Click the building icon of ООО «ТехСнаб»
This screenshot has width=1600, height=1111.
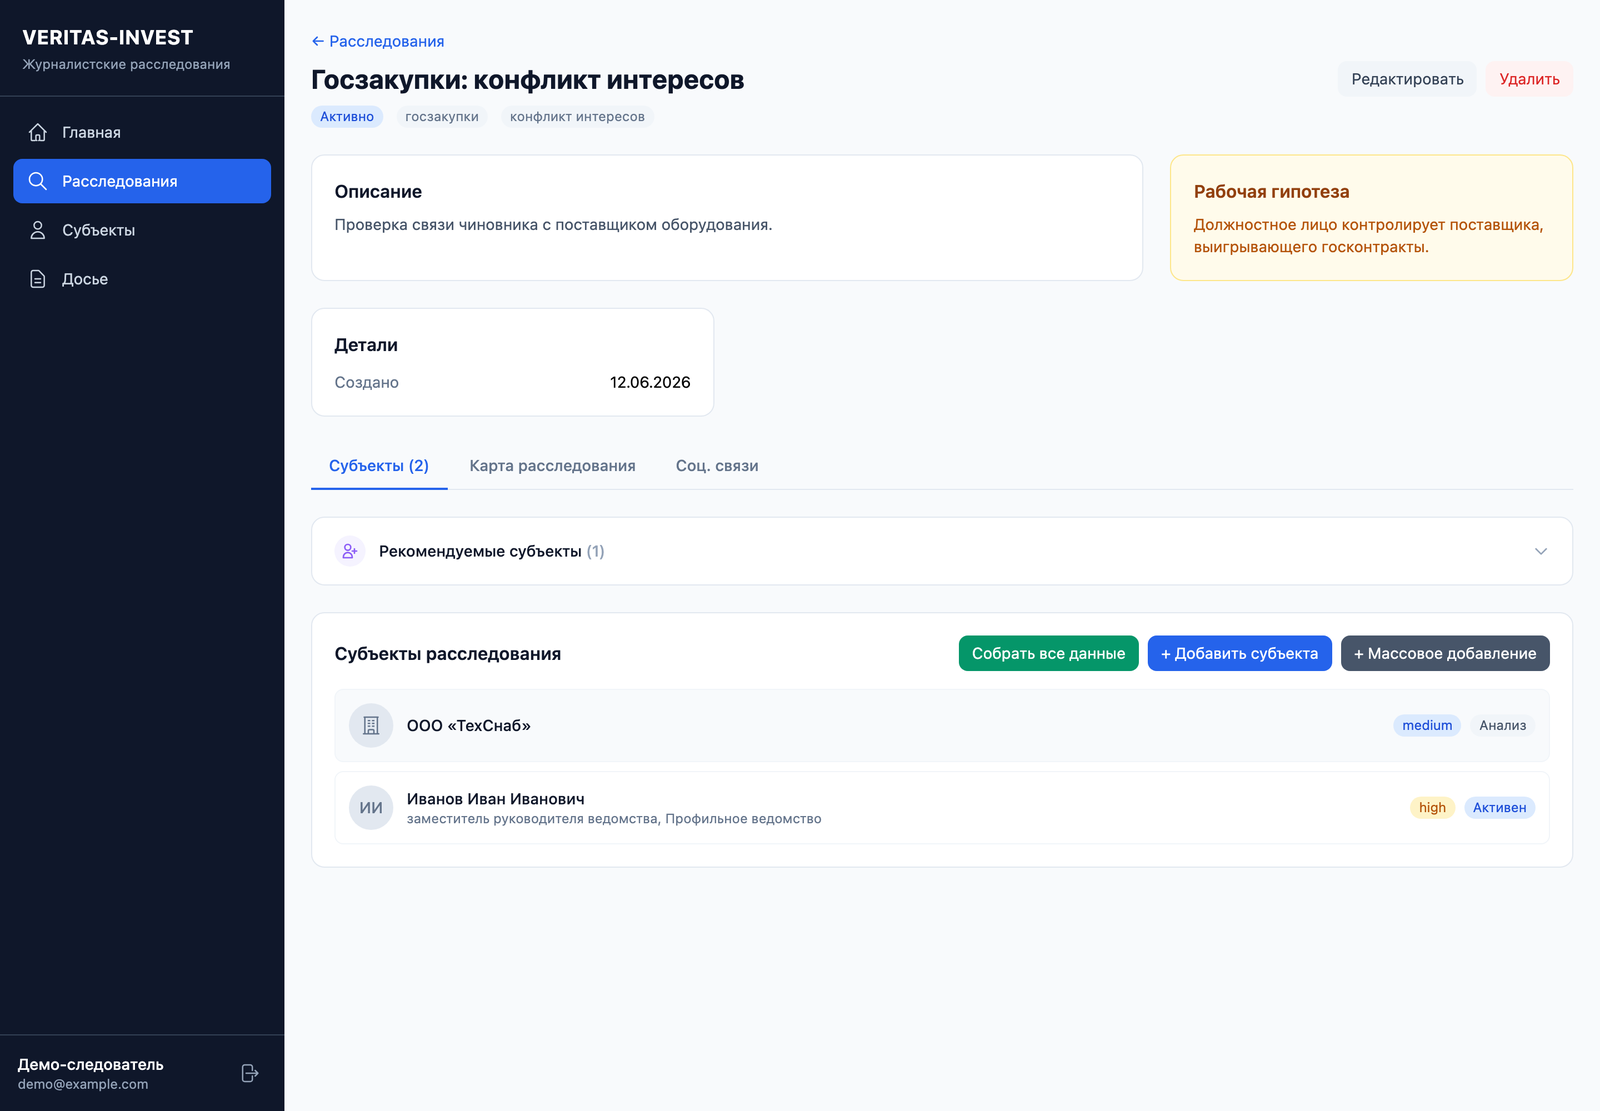point(371,725)
